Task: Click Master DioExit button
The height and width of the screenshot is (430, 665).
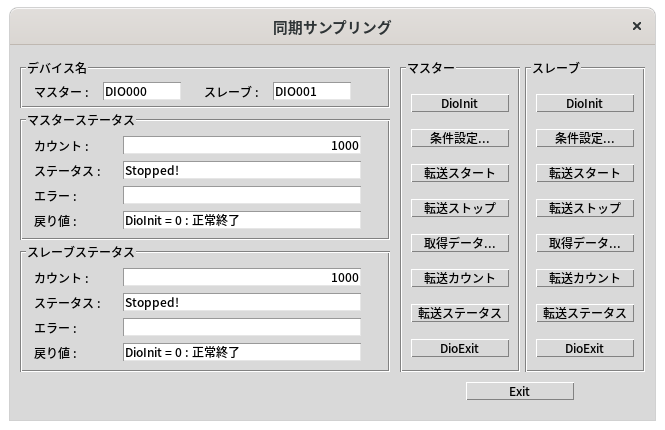Action: click(x=459, y=348)
